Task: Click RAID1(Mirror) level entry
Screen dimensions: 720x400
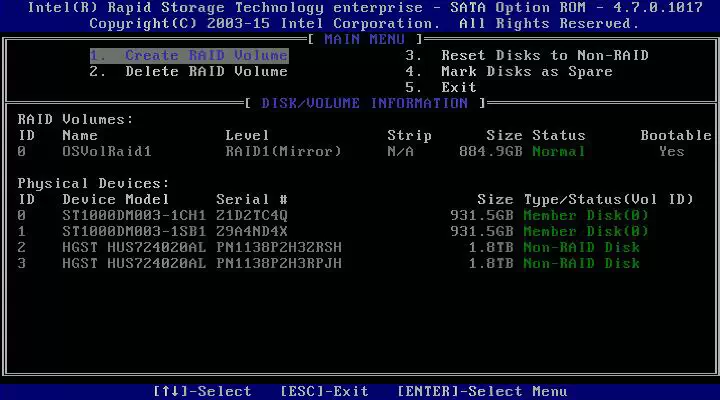Action: point(283,151)
